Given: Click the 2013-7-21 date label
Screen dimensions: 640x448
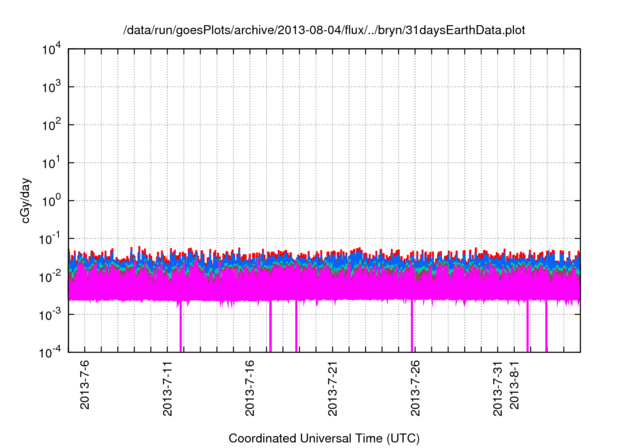Looking at the screenshot, I should coord(332,388).
